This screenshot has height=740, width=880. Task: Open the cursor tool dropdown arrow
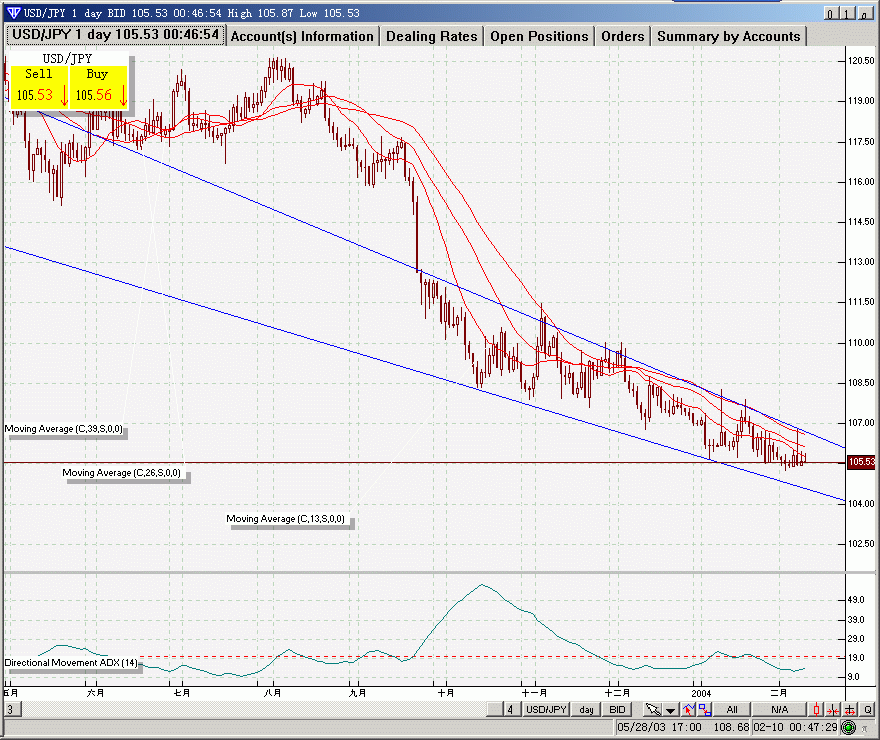coord(670,710)
